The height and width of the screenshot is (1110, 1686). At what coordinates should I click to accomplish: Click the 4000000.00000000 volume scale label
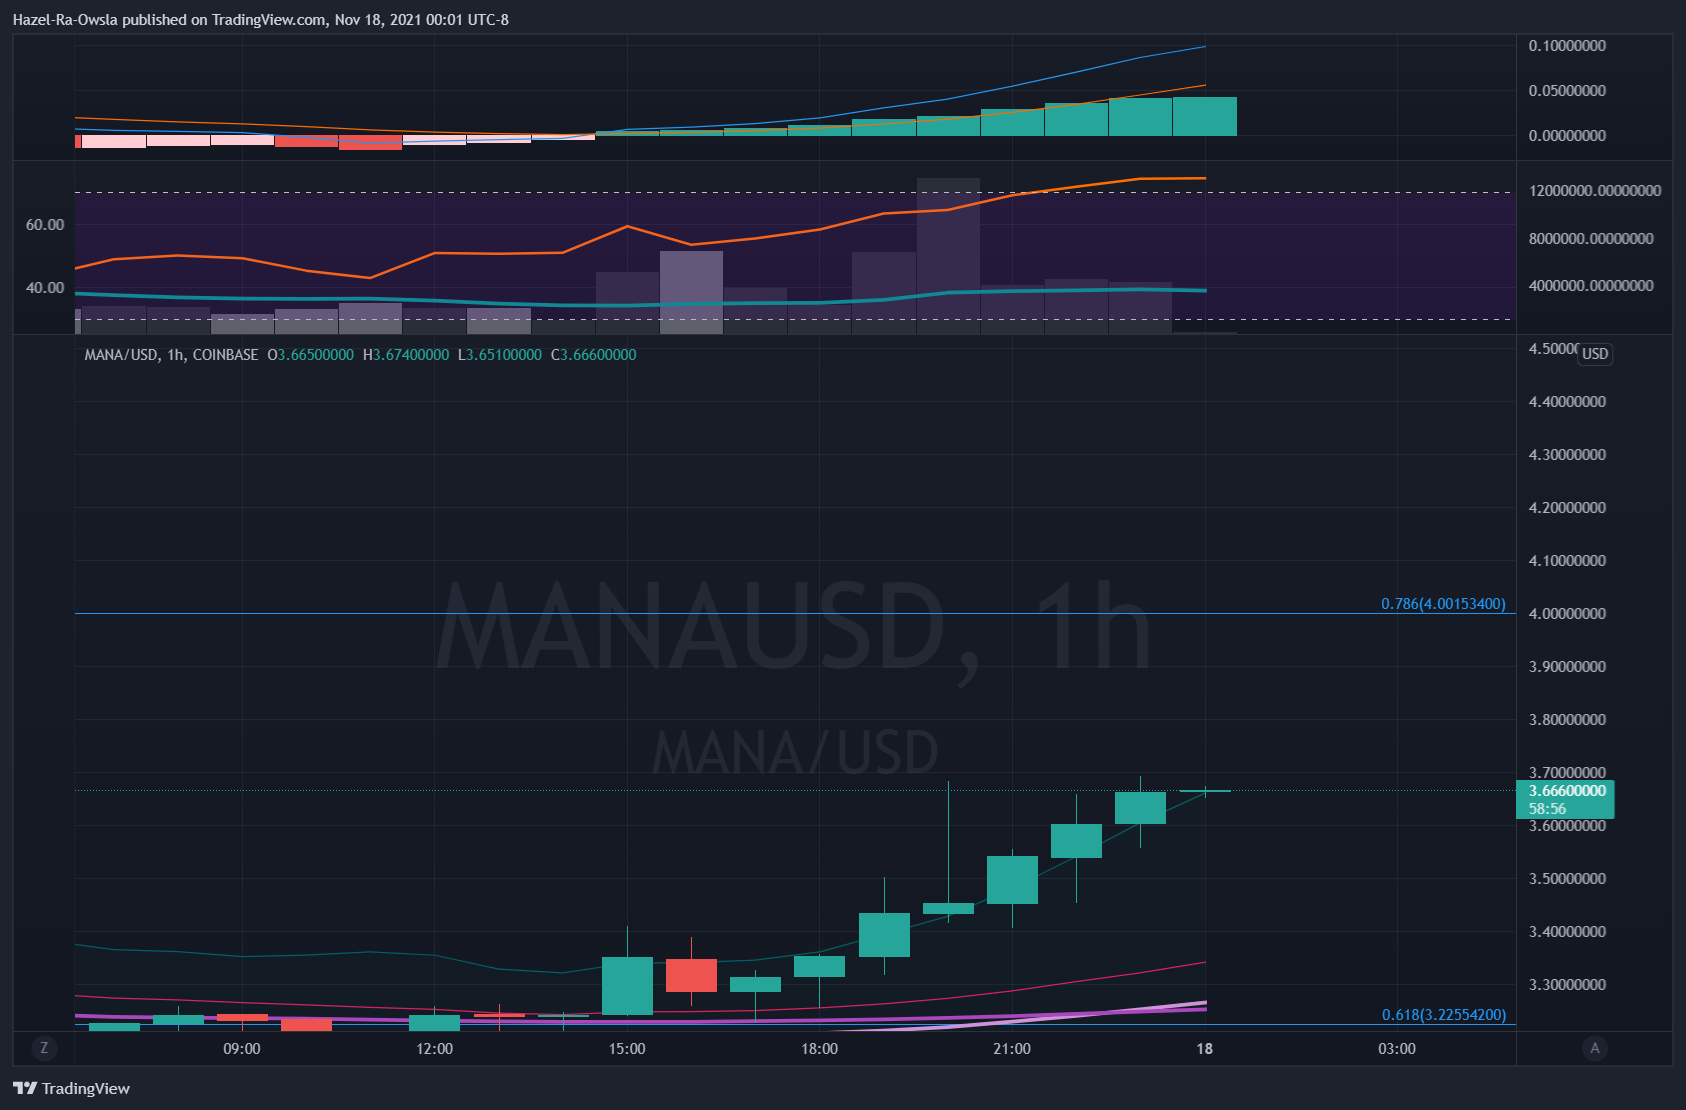(x=1591, y=285)
